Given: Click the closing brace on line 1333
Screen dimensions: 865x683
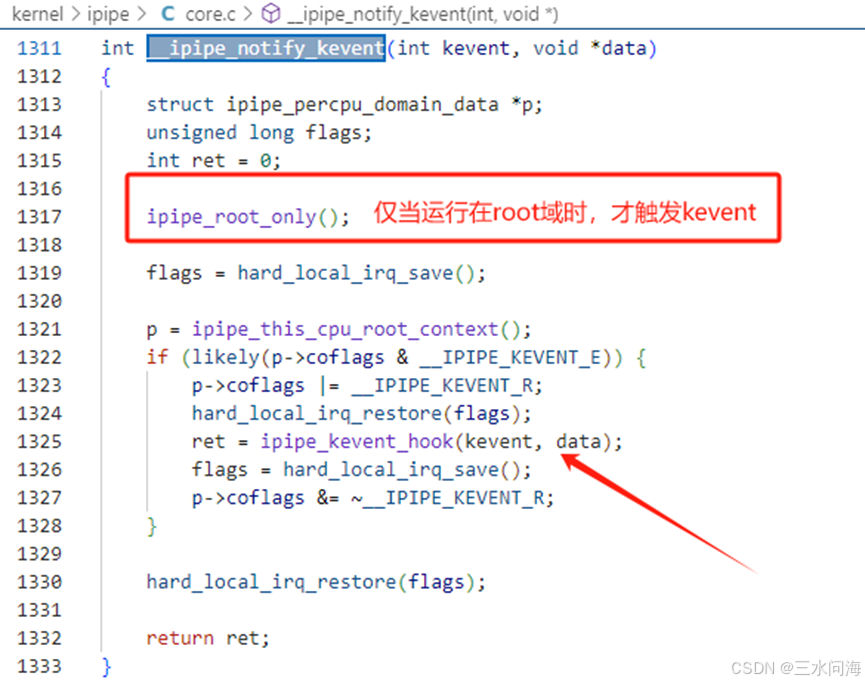Looking at the screenshot, I should [106, 666].
